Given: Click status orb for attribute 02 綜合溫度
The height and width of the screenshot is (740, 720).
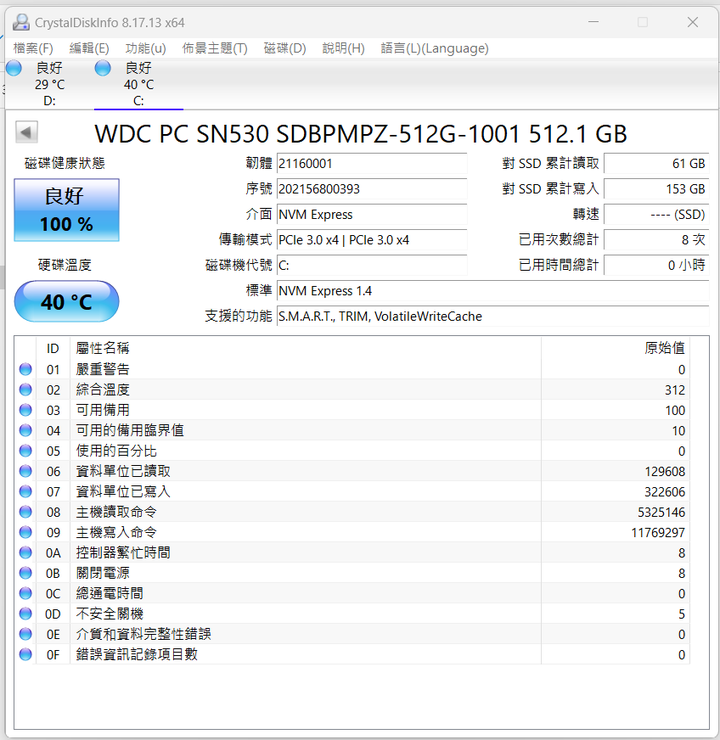Looking at the screenshot, I should 25,389.
